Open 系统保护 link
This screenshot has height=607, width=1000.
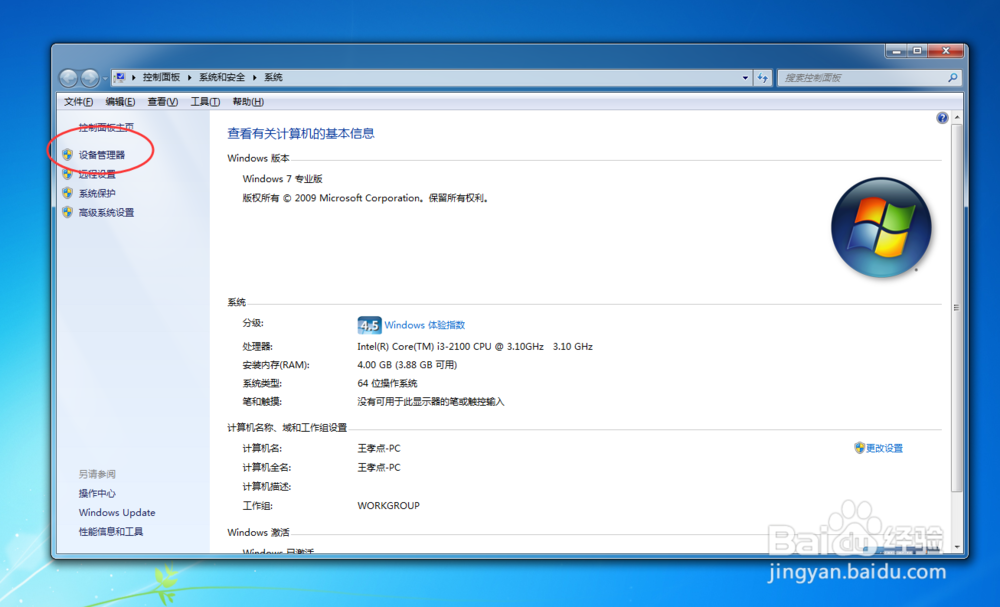point(97,193)
